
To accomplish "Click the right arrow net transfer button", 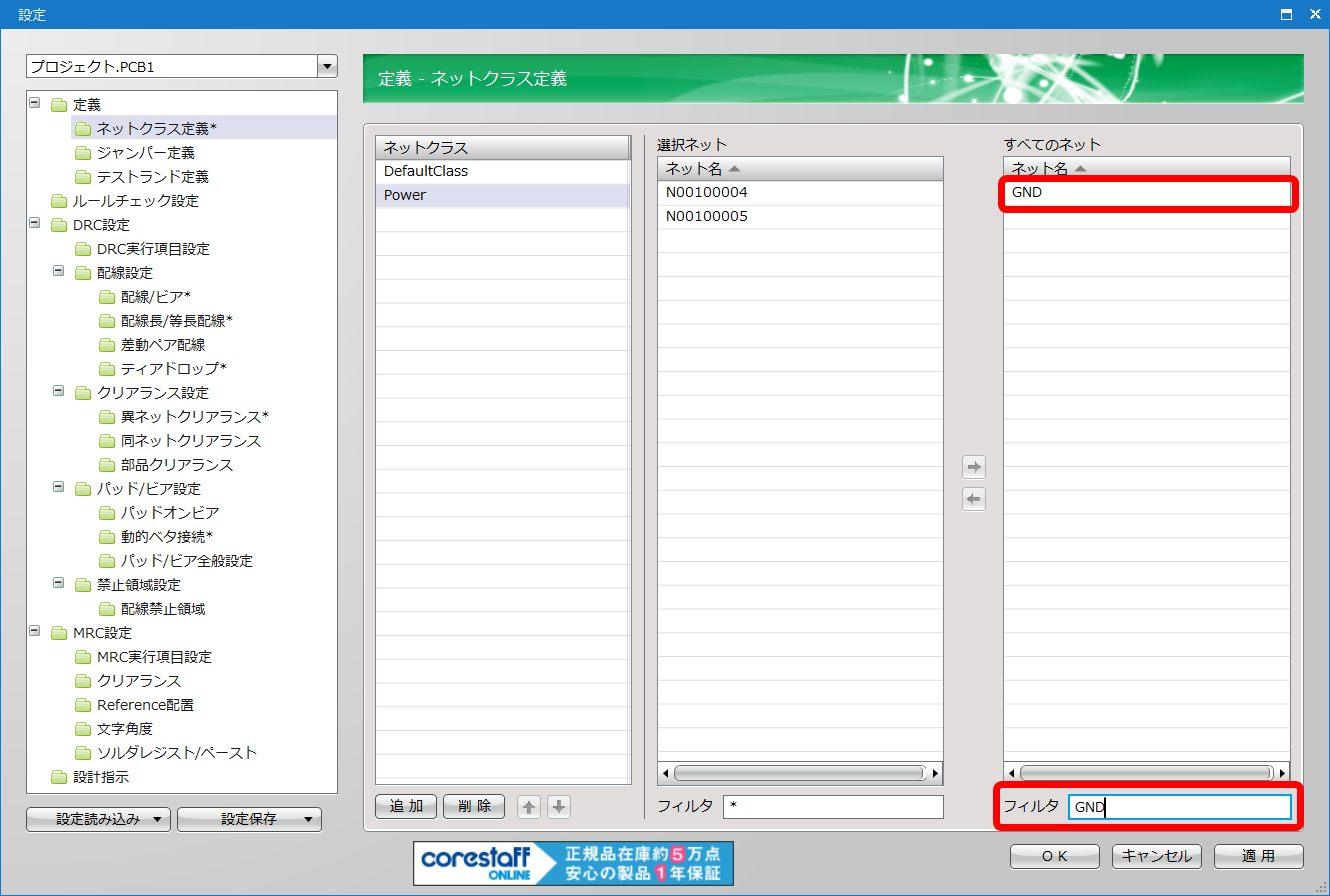I will click(x=973, y=467).
